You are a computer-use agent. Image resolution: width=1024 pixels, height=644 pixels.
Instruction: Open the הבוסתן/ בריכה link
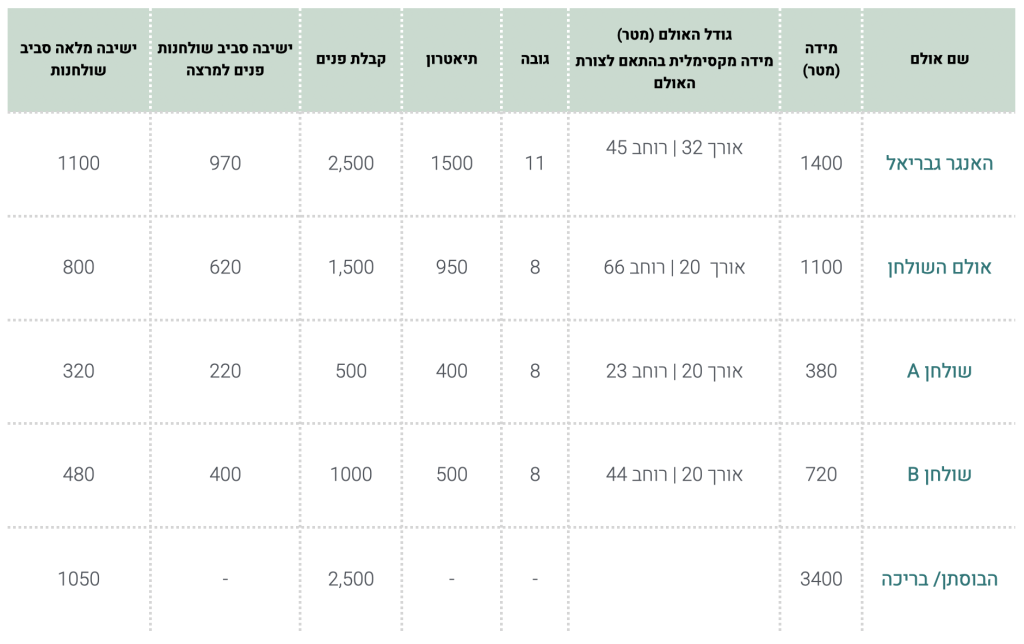coord(939,579)
